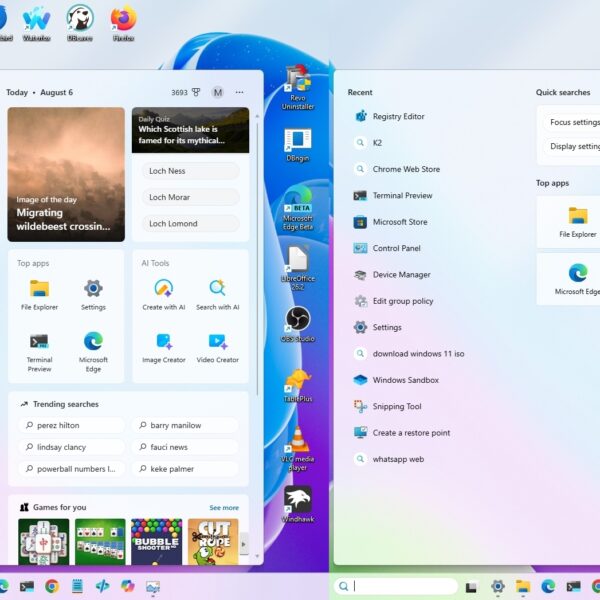Show next games with arrow
Viewport: 600px width, 600px height.
[244, 544]
